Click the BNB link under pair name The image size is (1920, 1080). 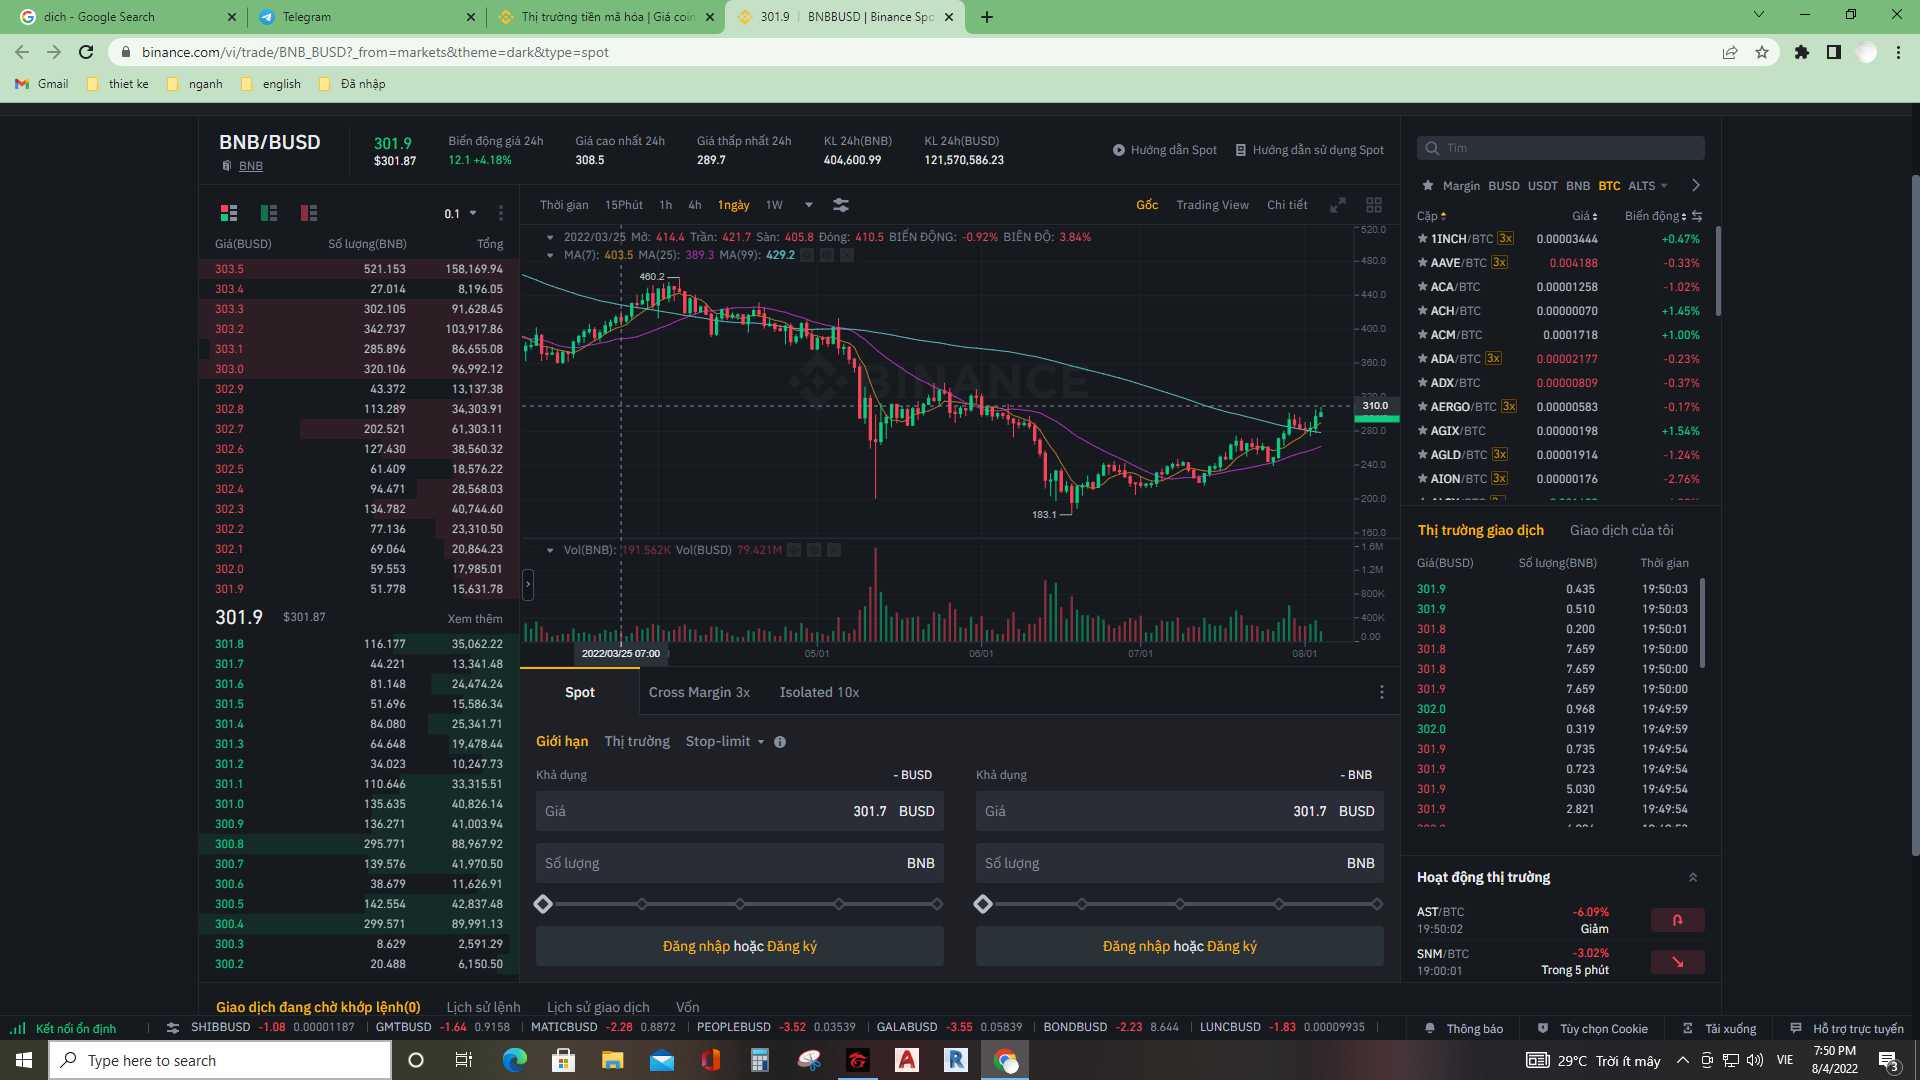(251, 166)
